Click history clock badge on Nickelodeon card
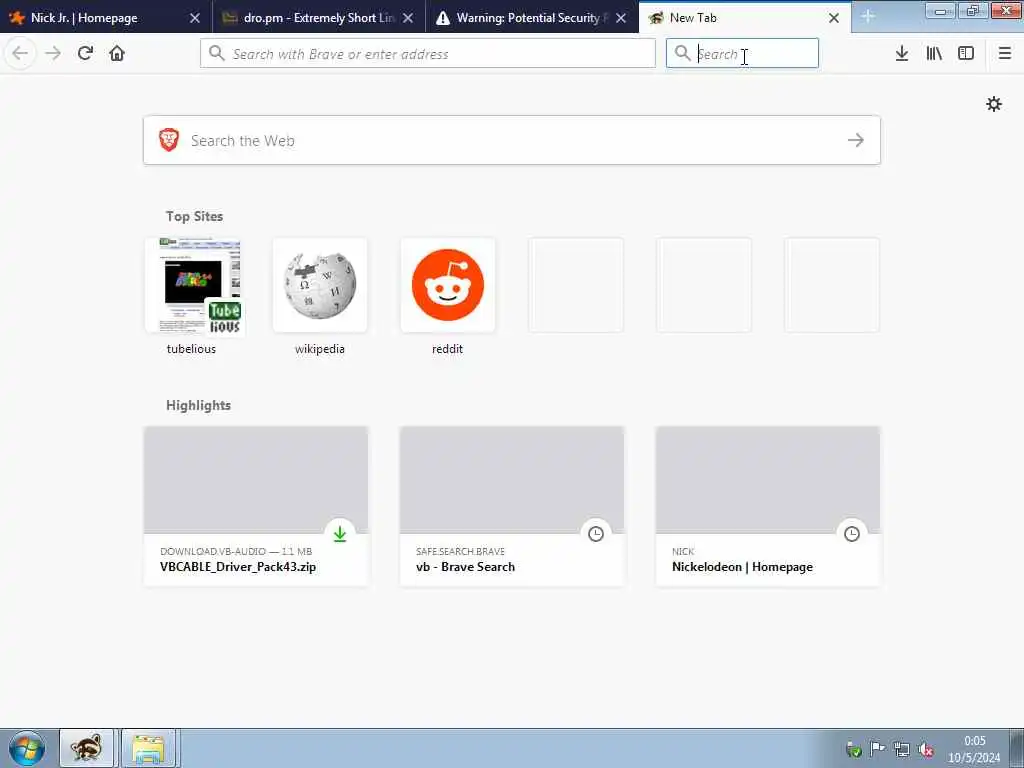The image size is (1024, 768). pos(852,534)
